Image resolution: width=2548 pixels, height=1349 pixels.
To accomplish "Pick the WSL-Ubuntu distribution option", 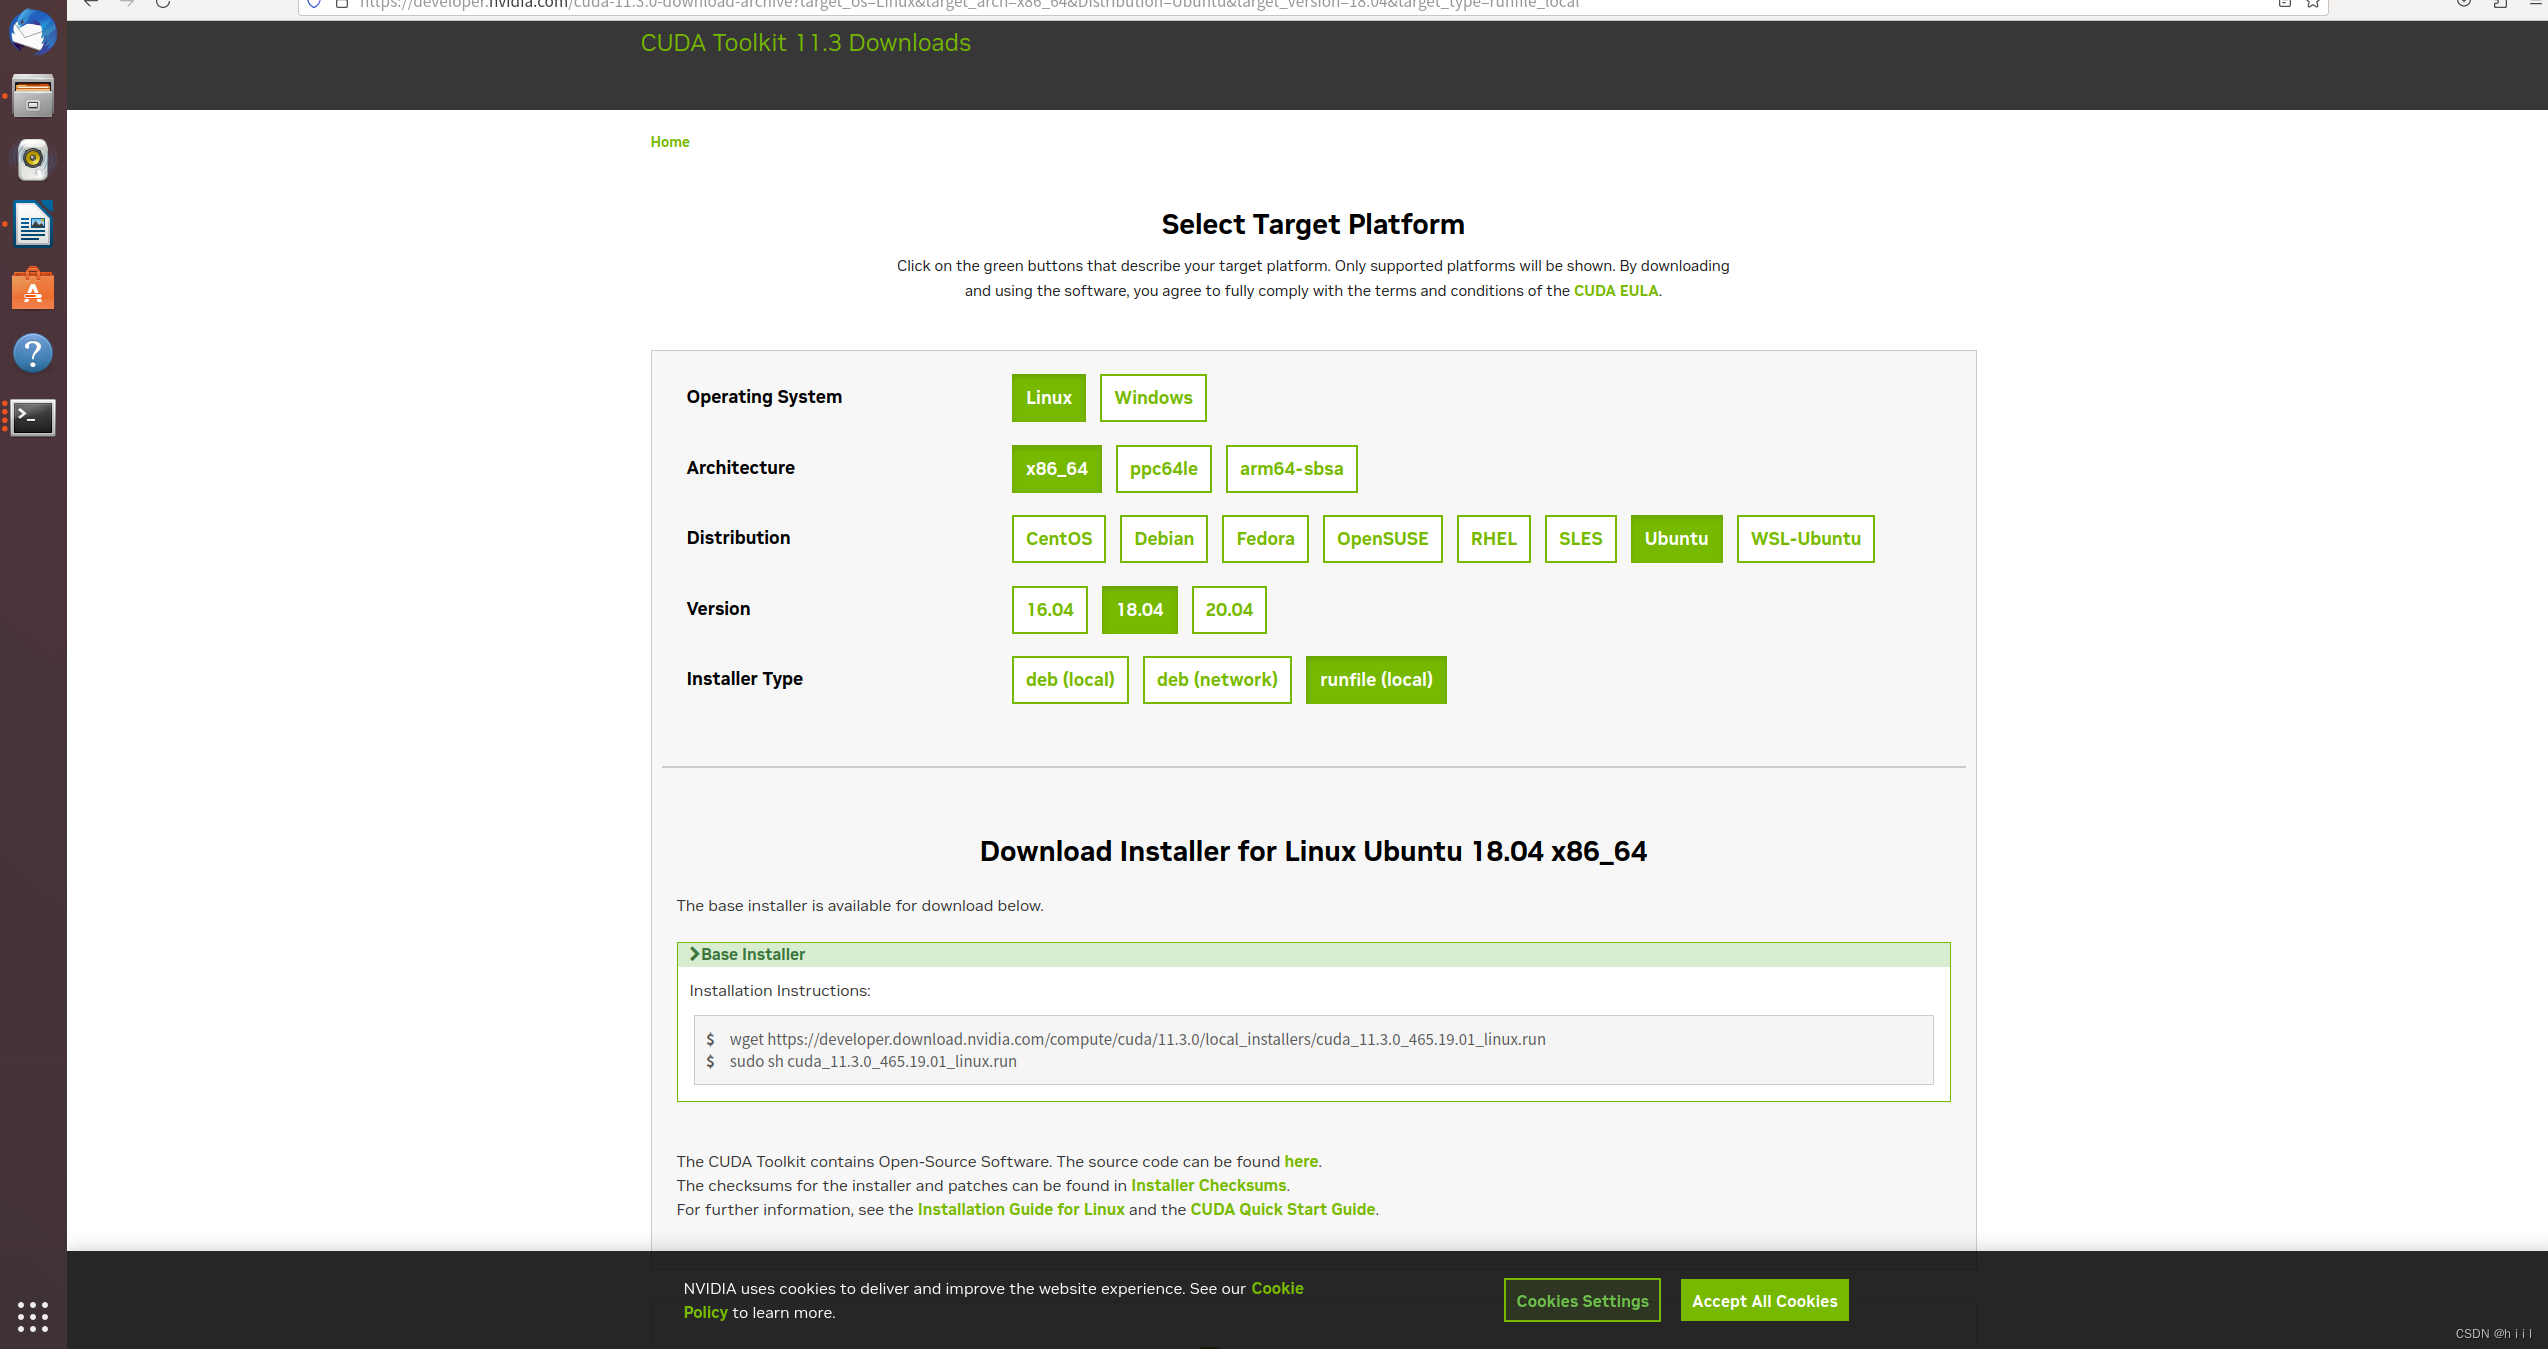I will coord(1805,539).
